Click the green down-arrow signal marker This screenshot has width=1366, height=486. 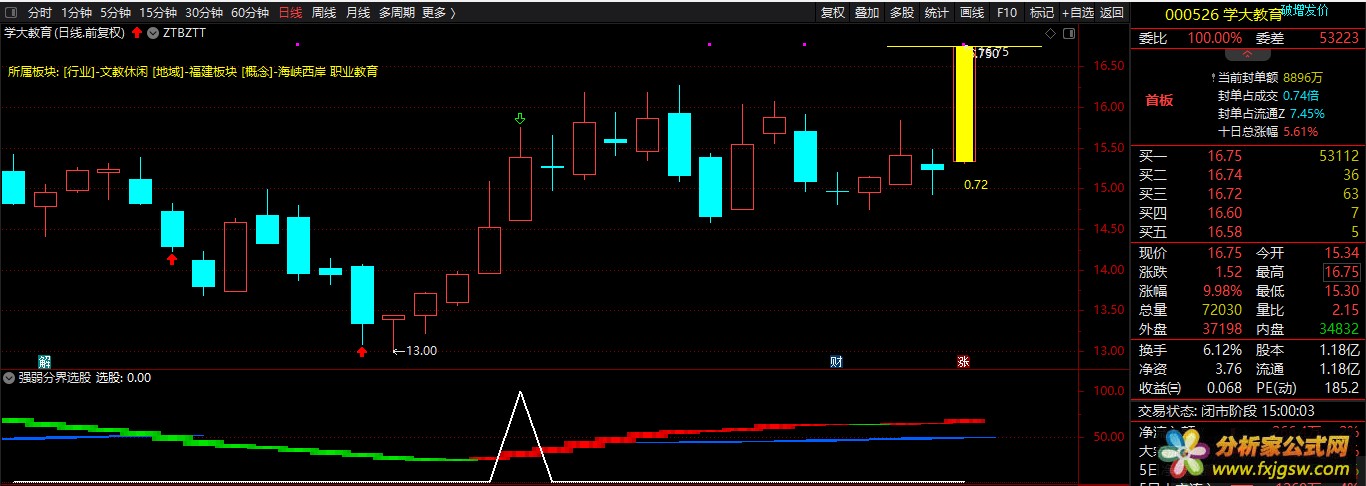pyautogui.click(x=519, y=120)
